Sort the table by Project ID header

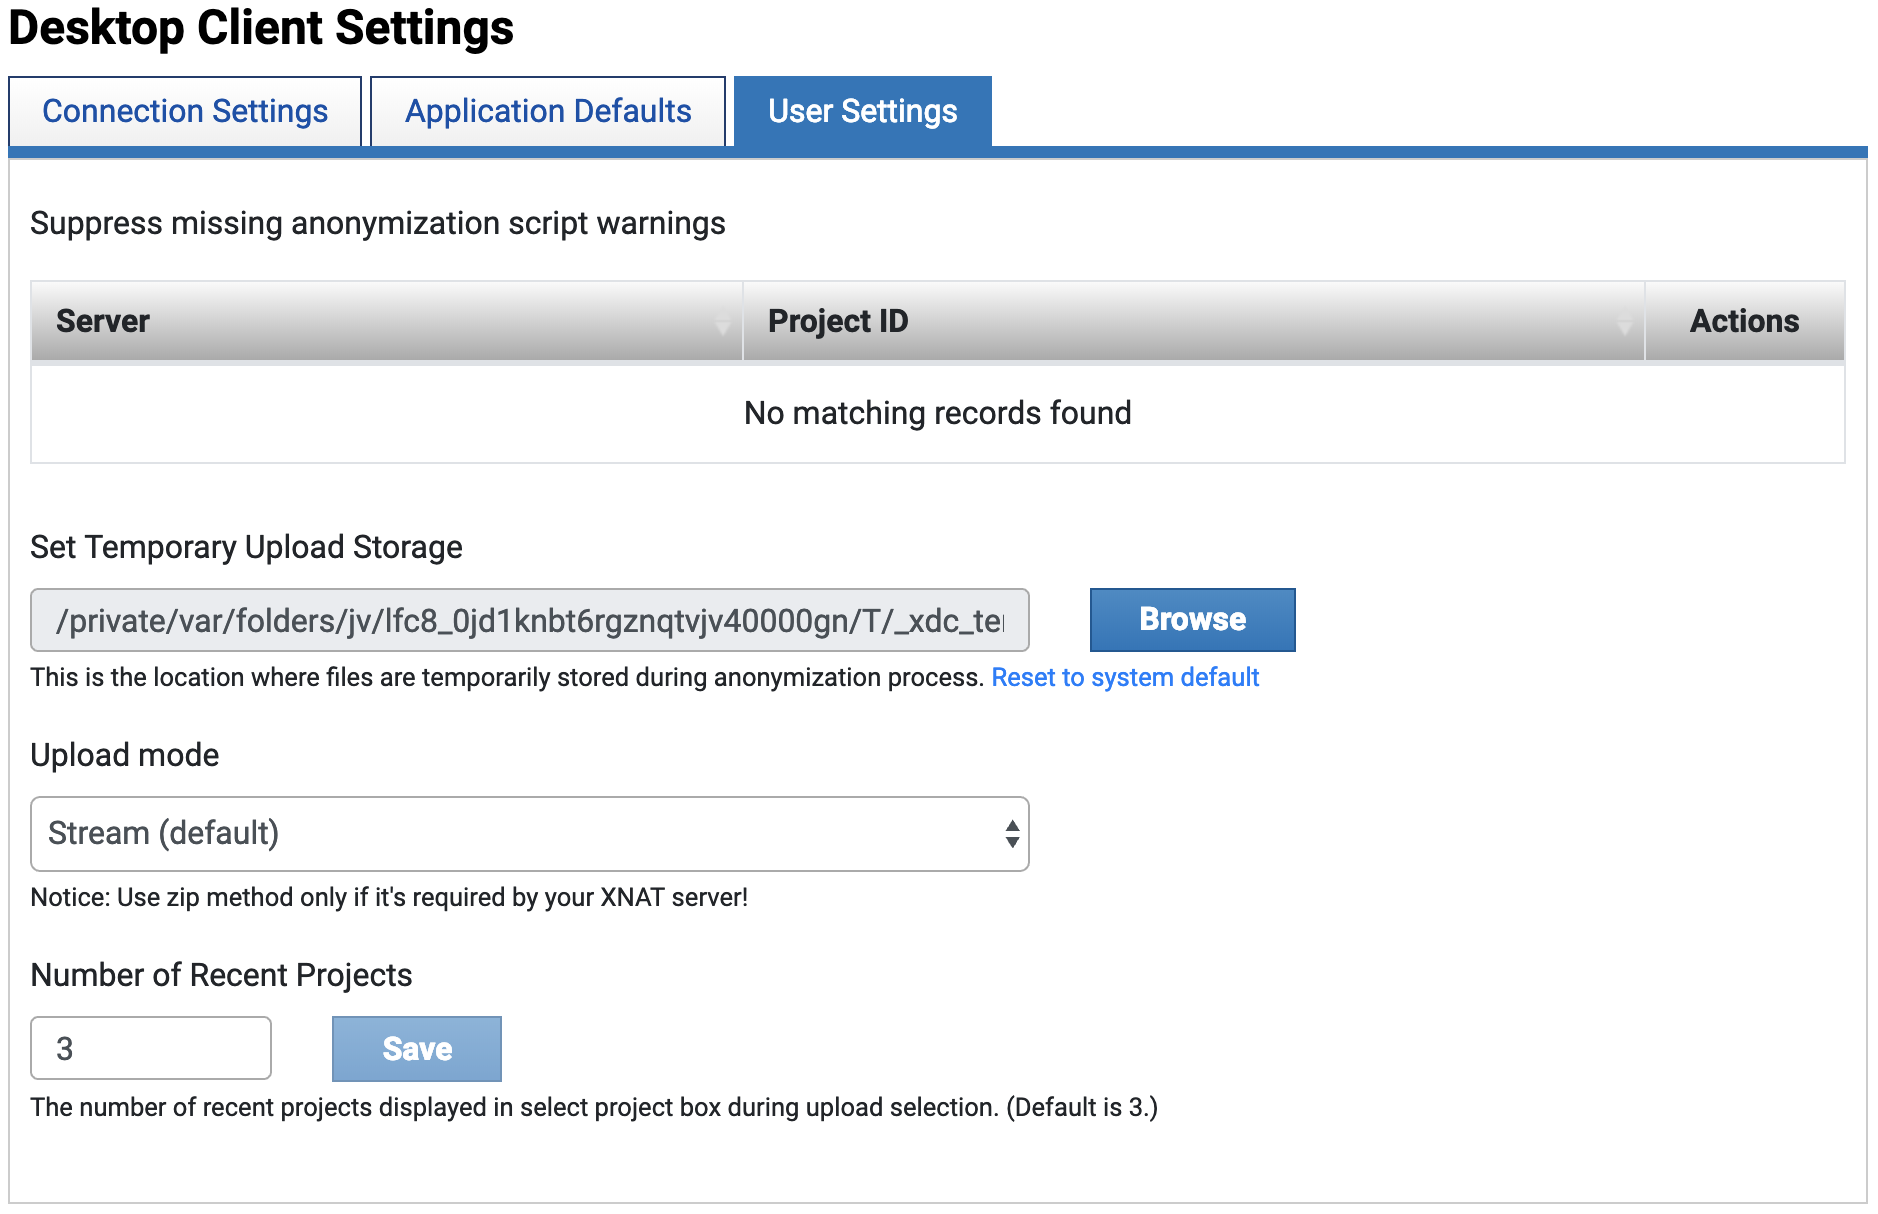coord(838,321)
